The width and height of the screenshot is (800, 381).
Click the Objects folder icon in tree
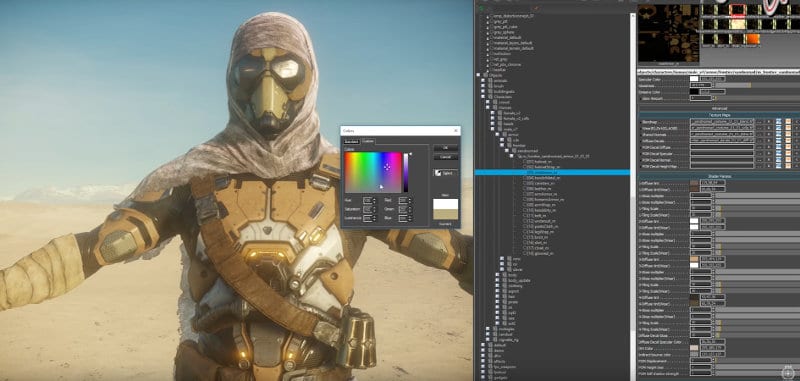(x=485, y=75)
